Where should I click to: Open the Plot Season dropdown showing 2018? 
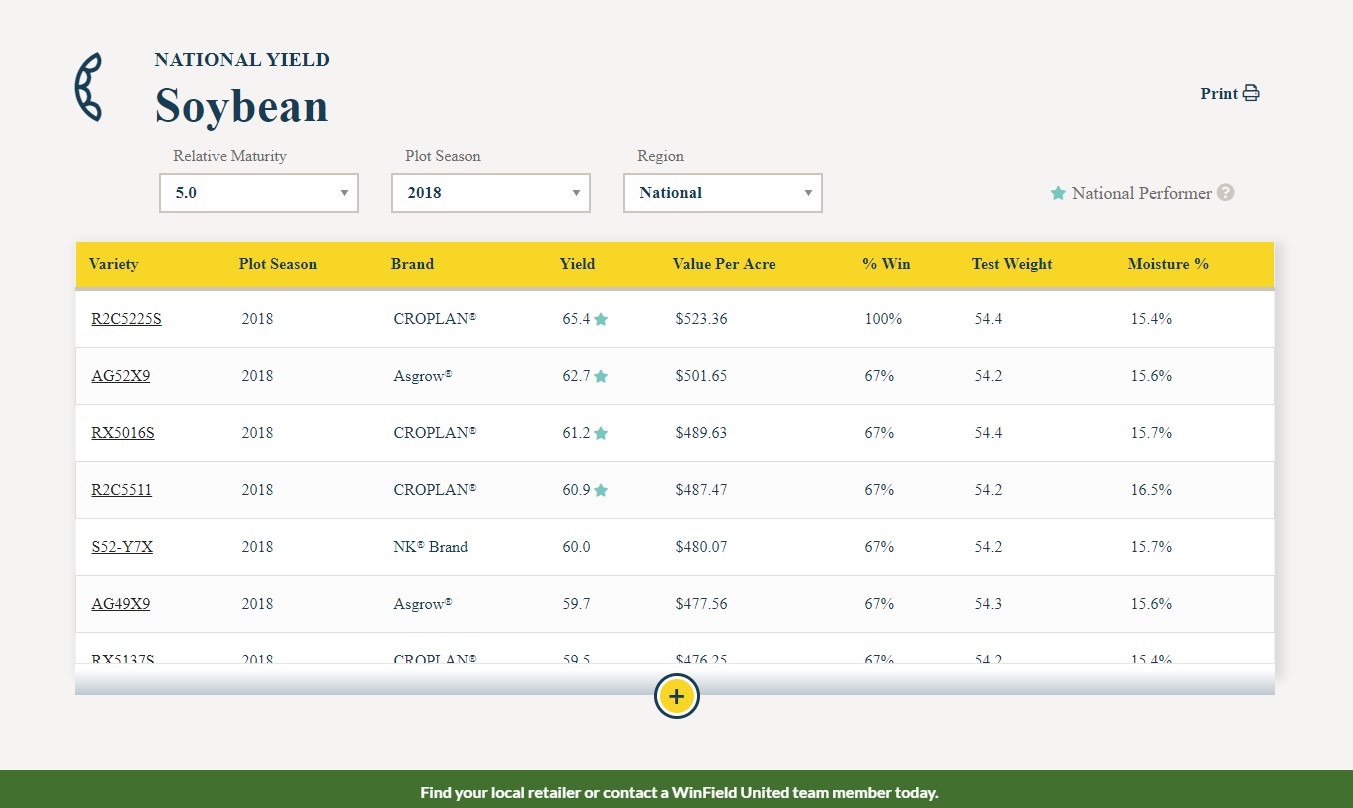point(491,193)
